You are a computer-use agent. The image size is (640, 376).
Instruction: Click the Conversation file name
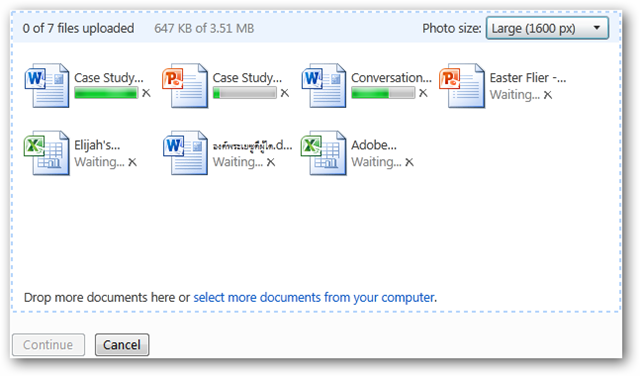tap(391, 78)
